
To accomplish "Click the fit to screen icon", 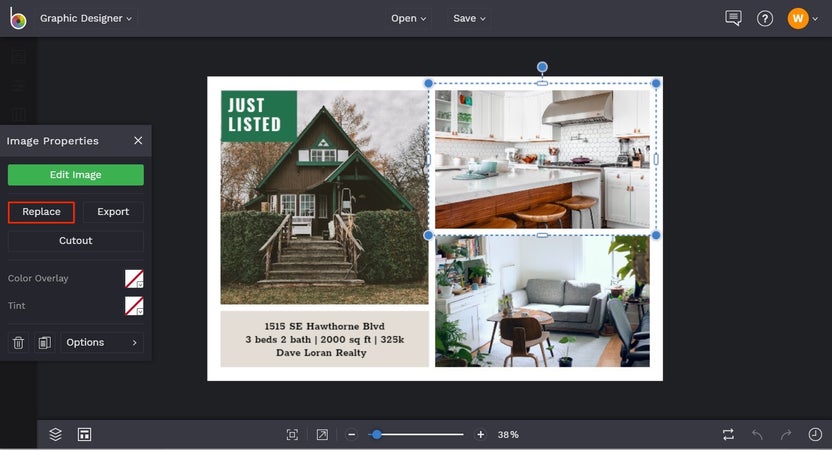I will pyautogui.click(x=292, y=435).
